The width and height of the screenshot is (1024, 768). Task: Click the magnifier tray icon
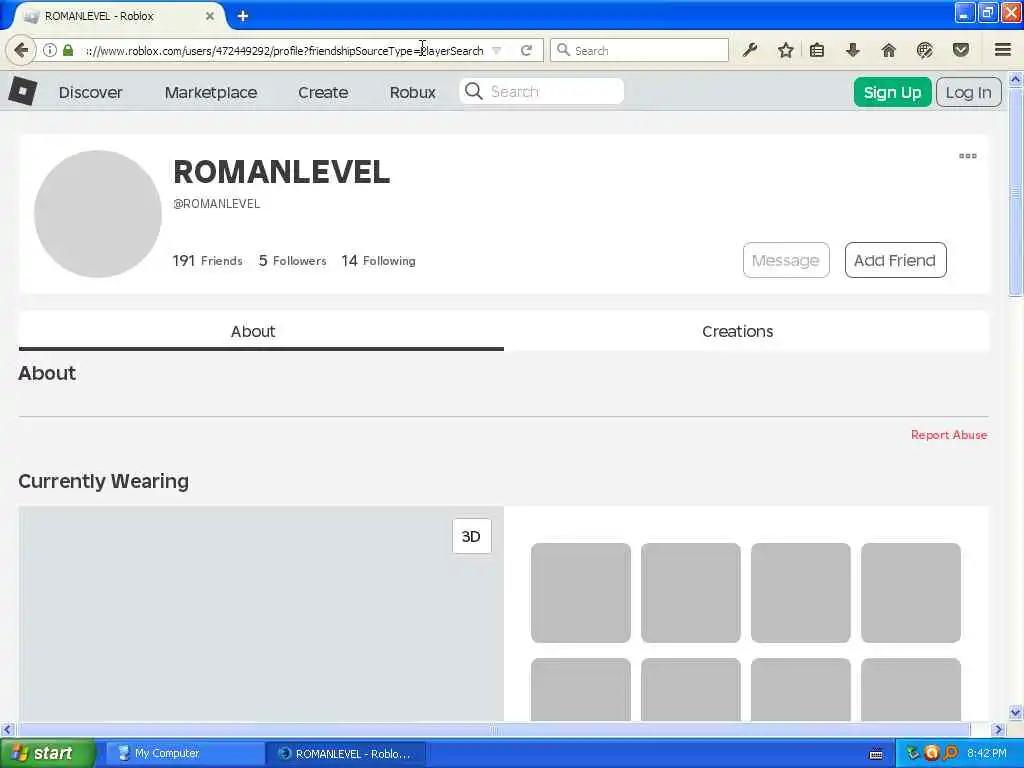[951, 754]
